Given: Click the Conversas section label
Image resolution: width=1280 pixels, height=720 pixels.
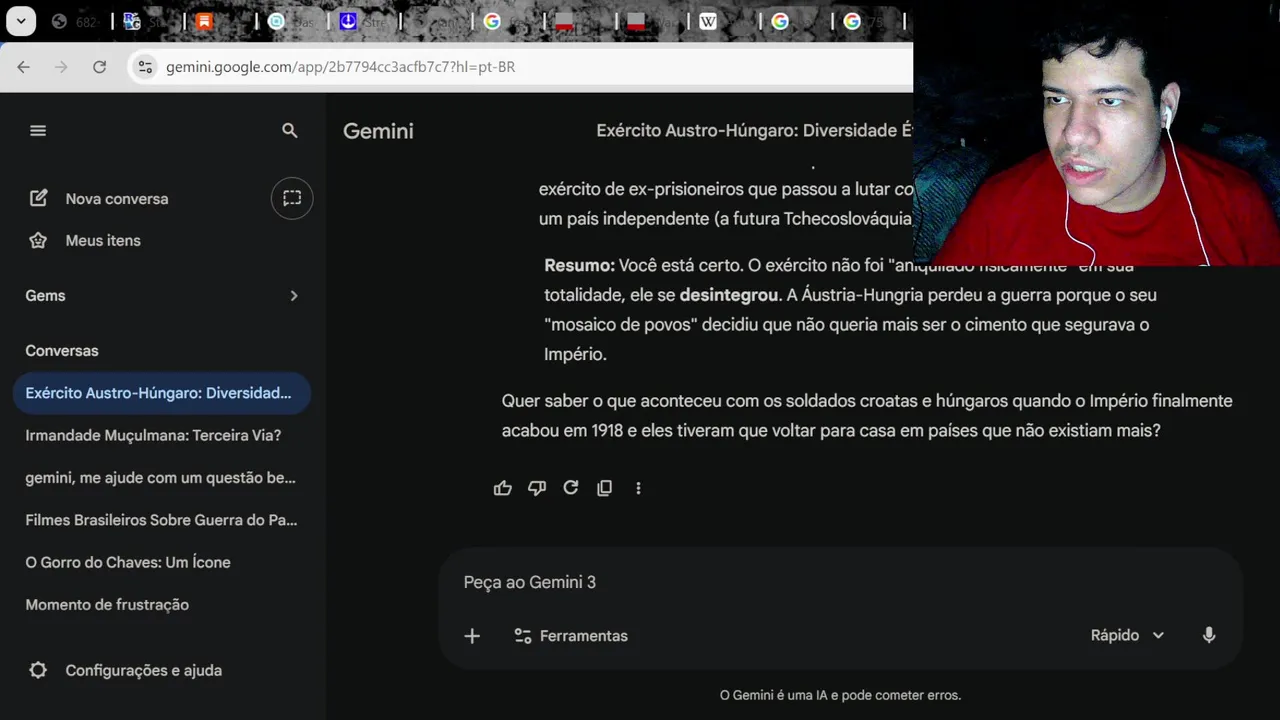Looking at the screenshot, I should point(62,351).
